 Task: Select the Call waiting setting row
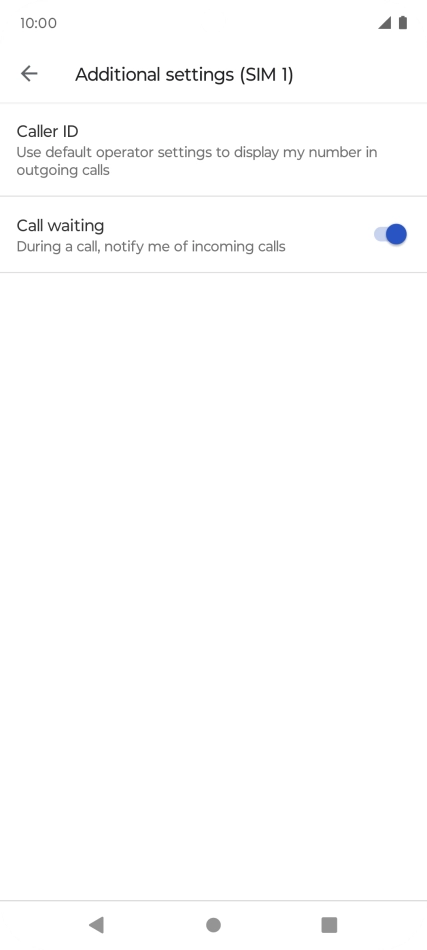tap(213, 235)
